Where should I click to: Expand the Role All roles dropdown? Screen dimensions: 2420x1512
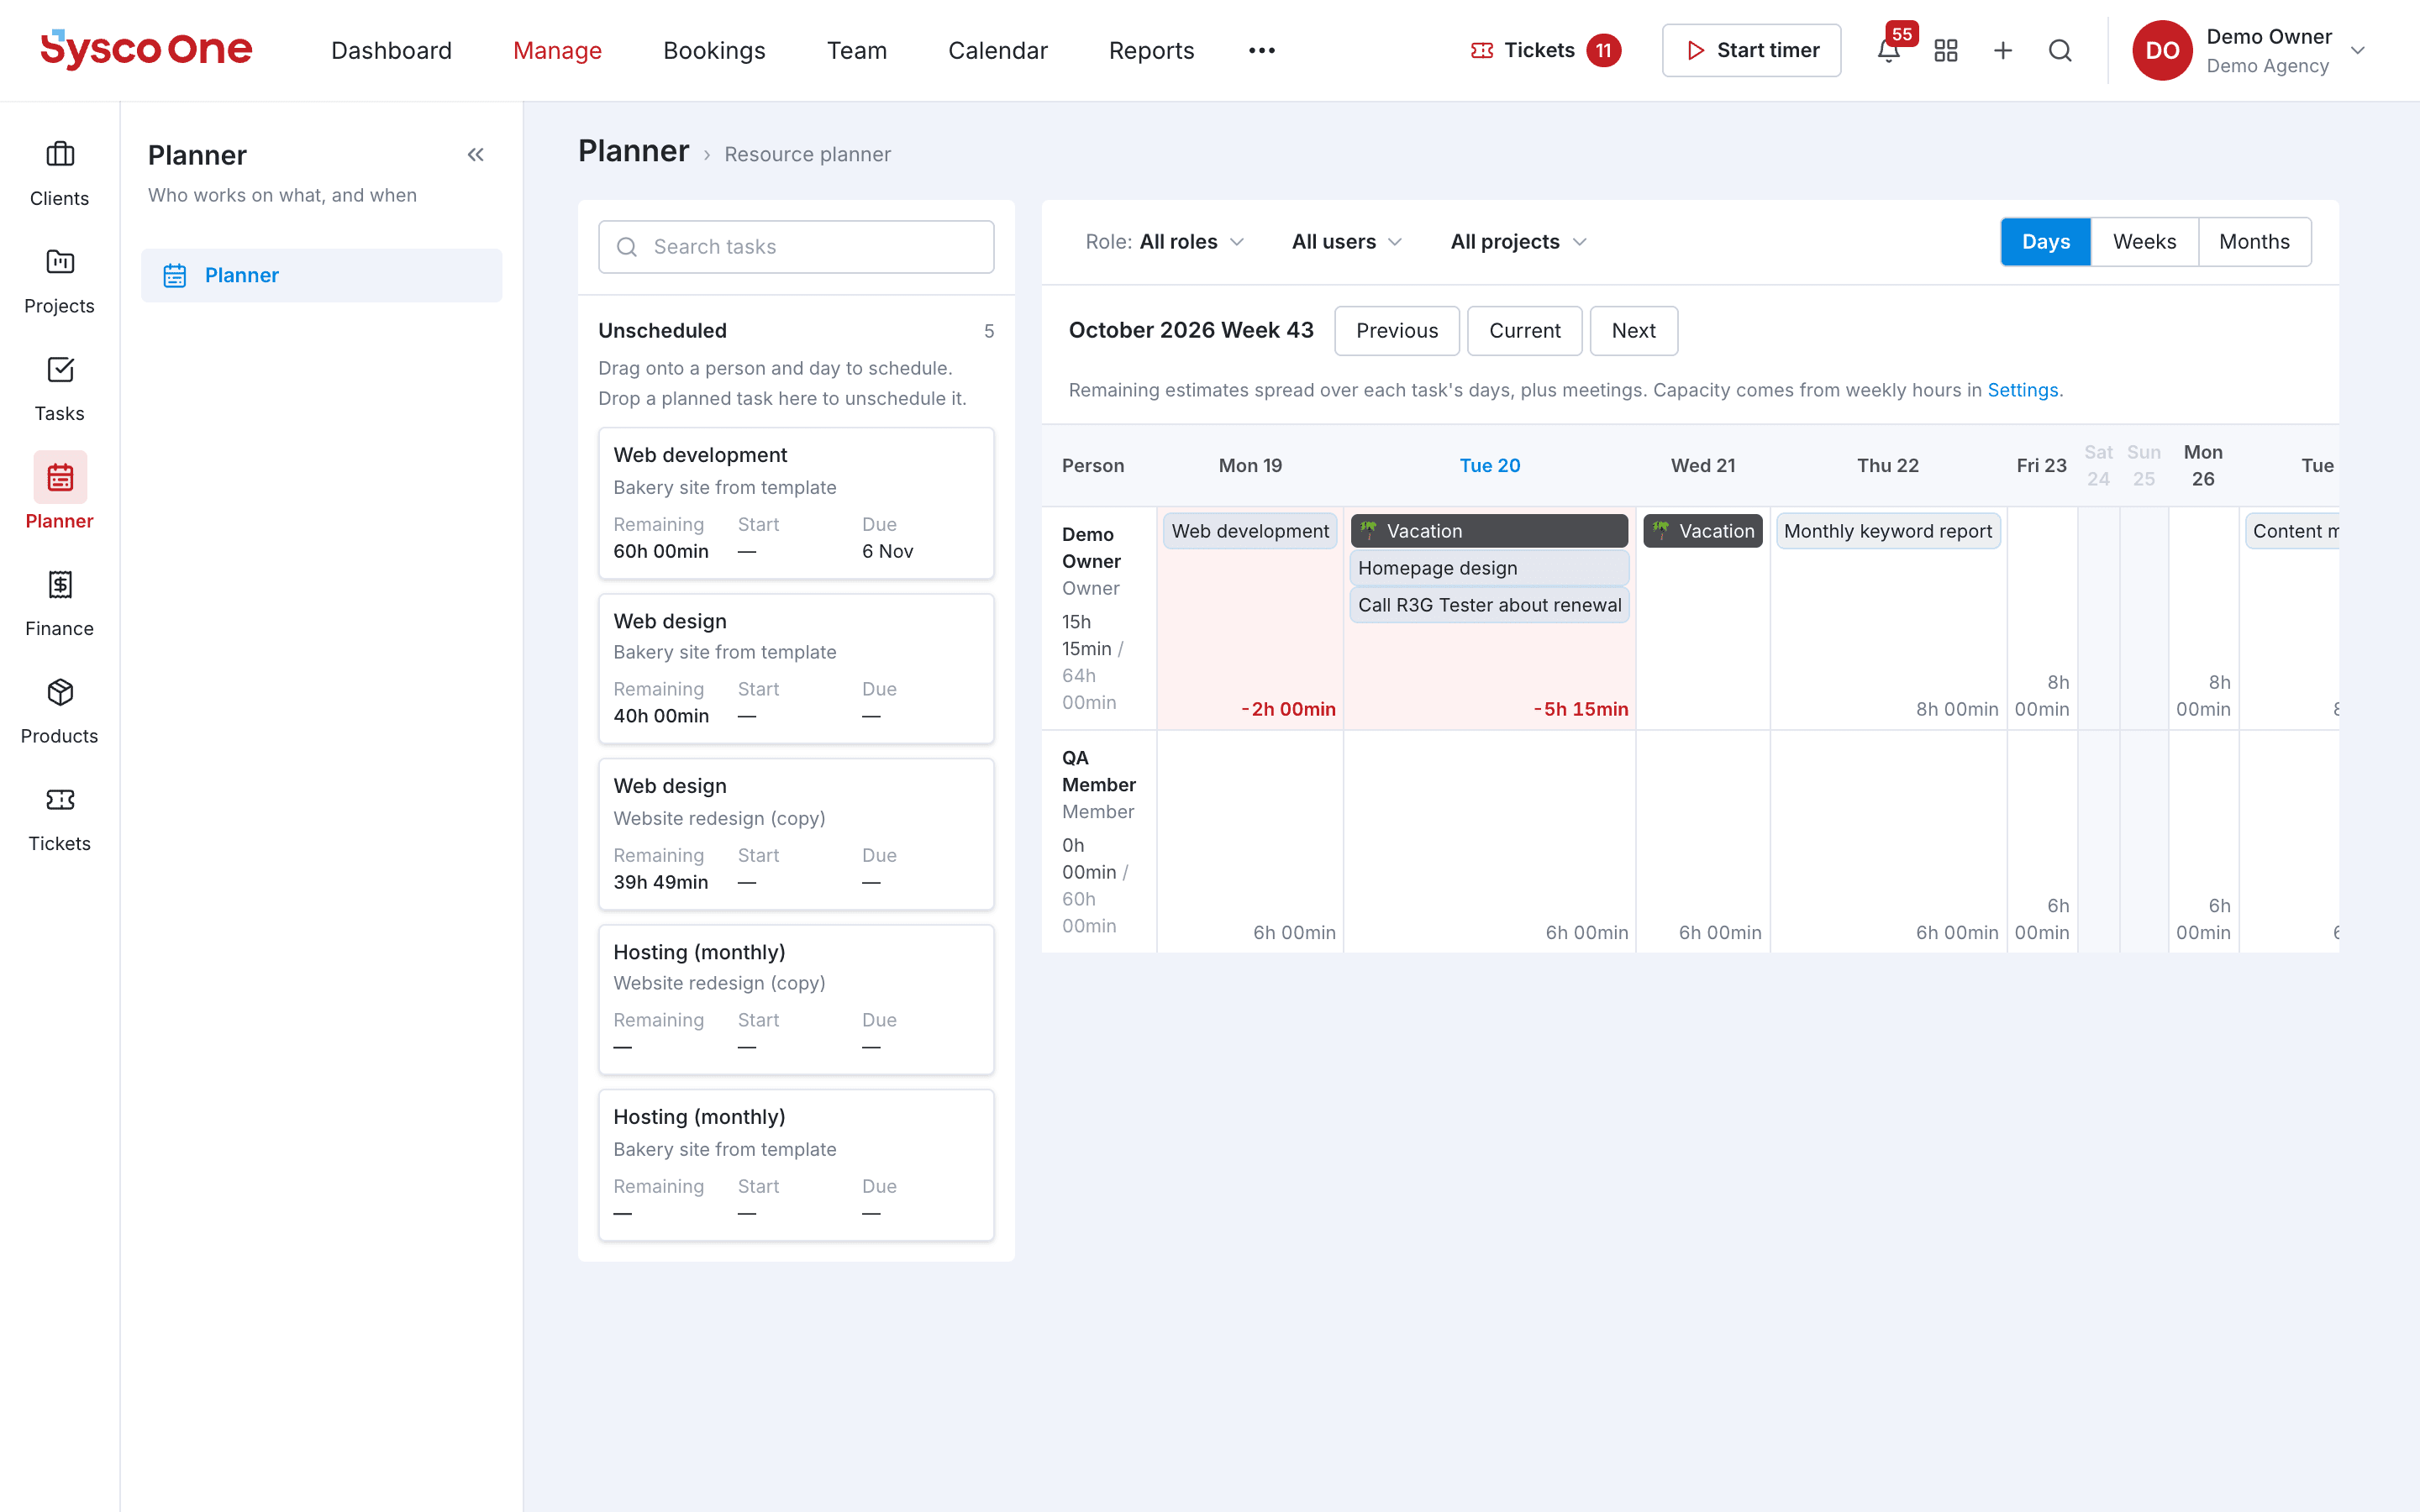coord(1165,242)
